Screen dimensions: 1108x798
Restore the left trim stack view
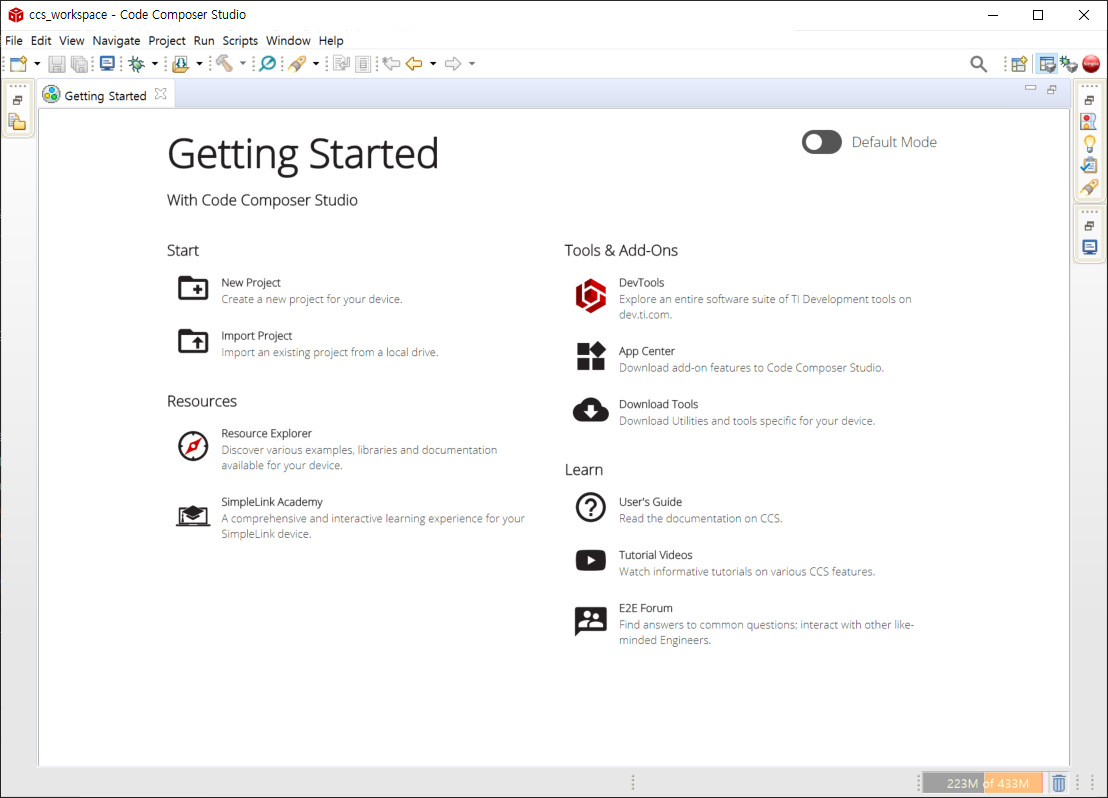coord(18,100)
